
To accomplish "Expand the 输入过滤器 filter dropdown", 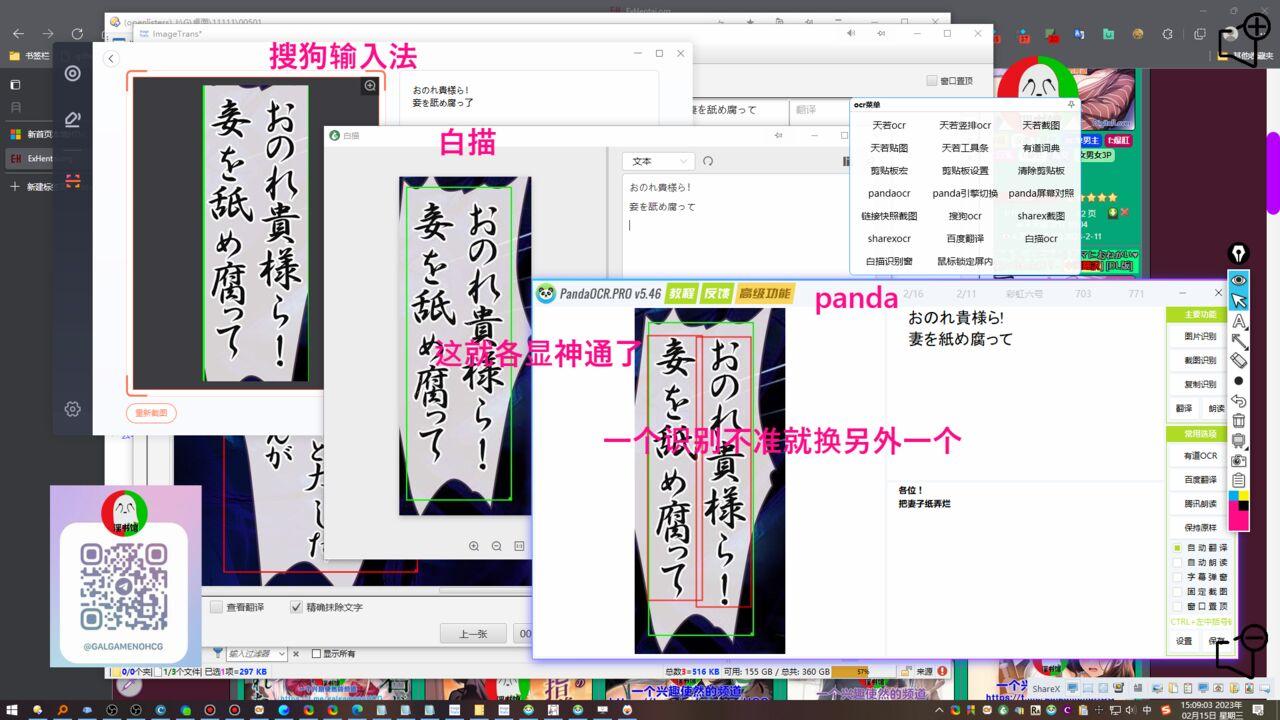I will (282, 654).
